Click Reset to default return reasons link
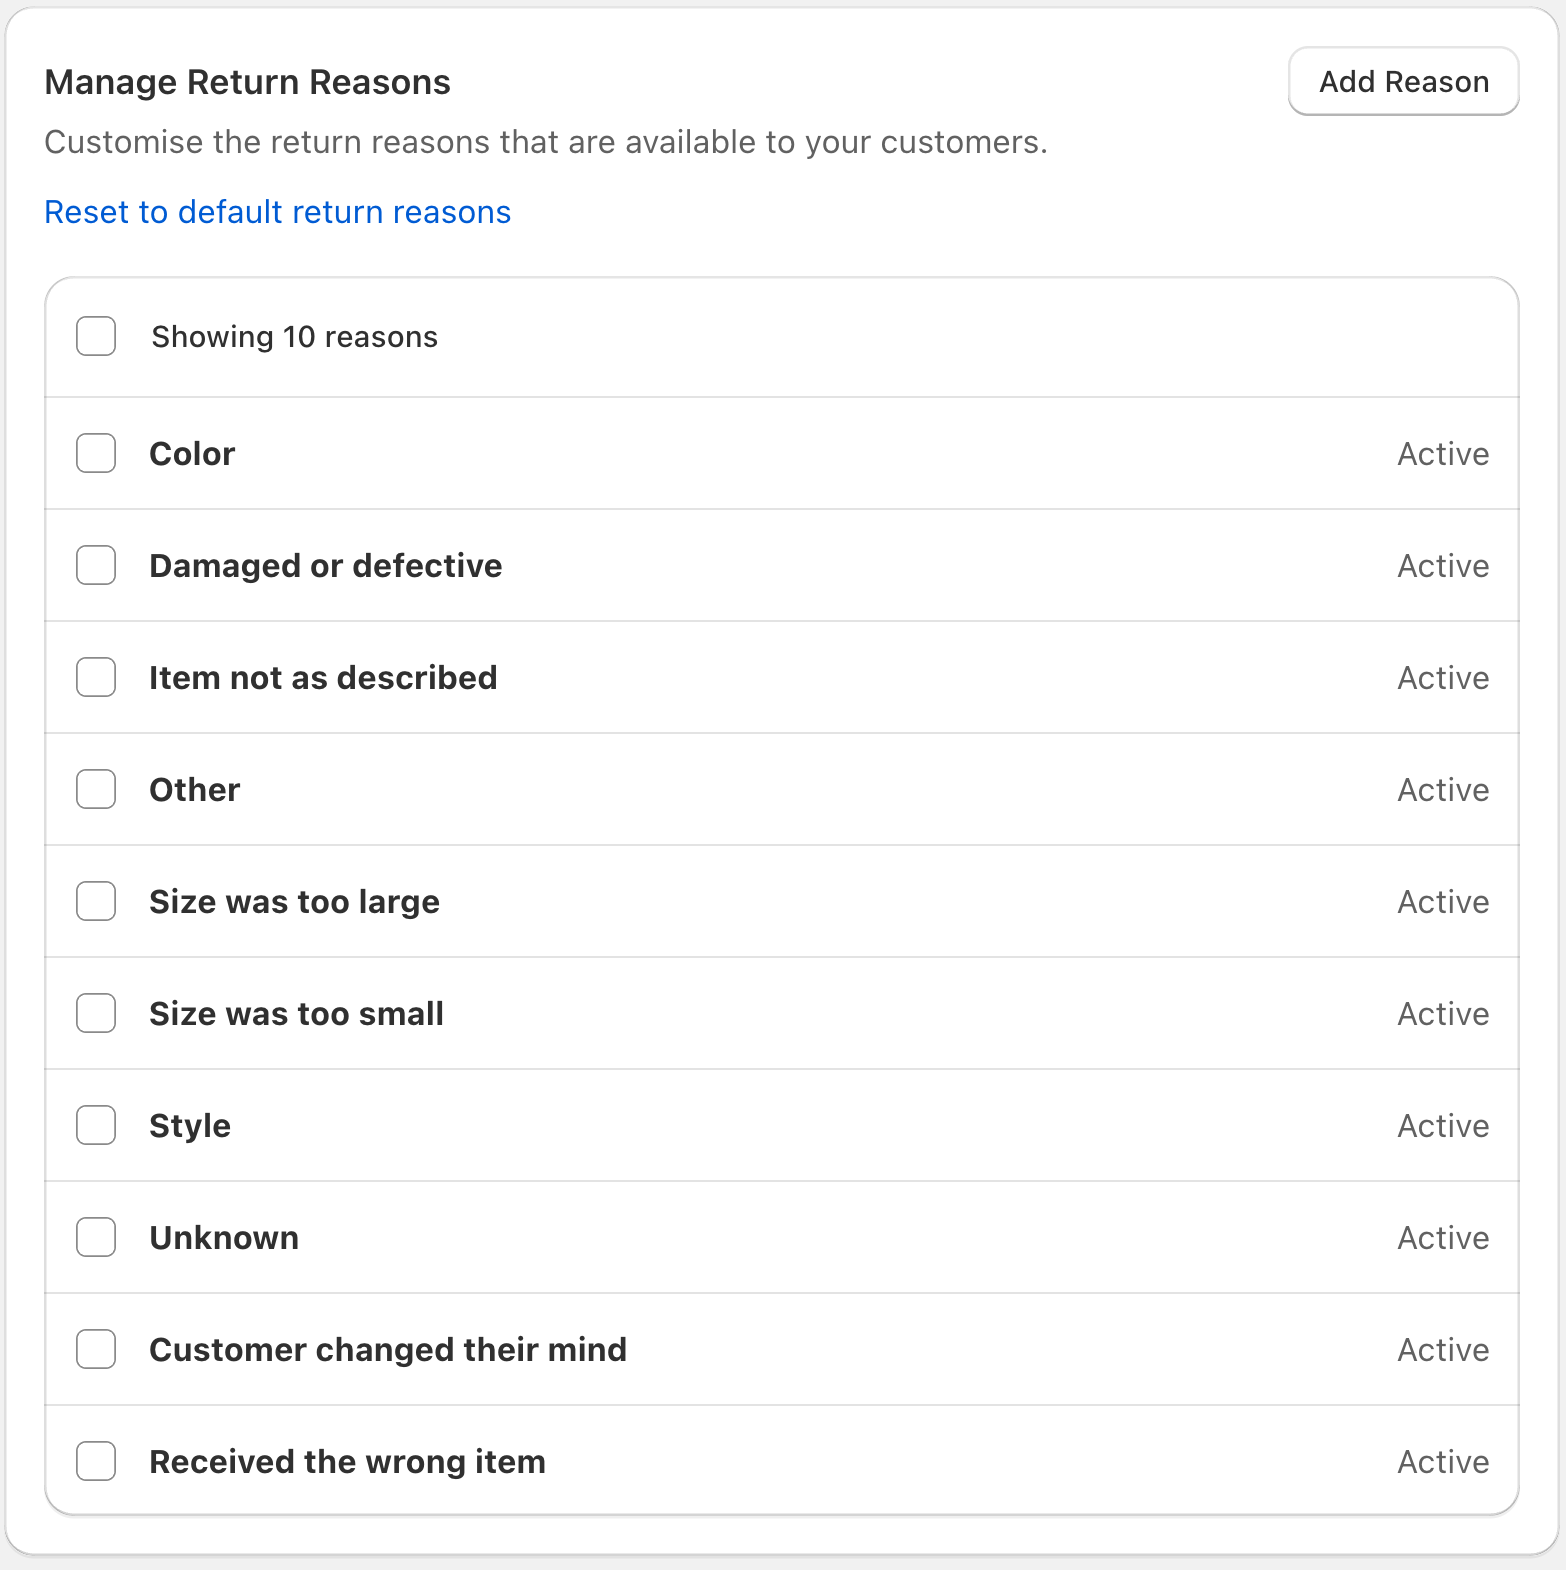Viewport: 1566px width, 1570px height. point(277,212)
